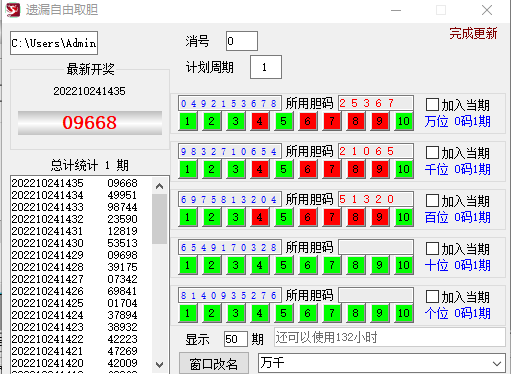Click the 千位 0码1期 link text
The height and width of the screenshot is (374, 511).
coord(457,169)
